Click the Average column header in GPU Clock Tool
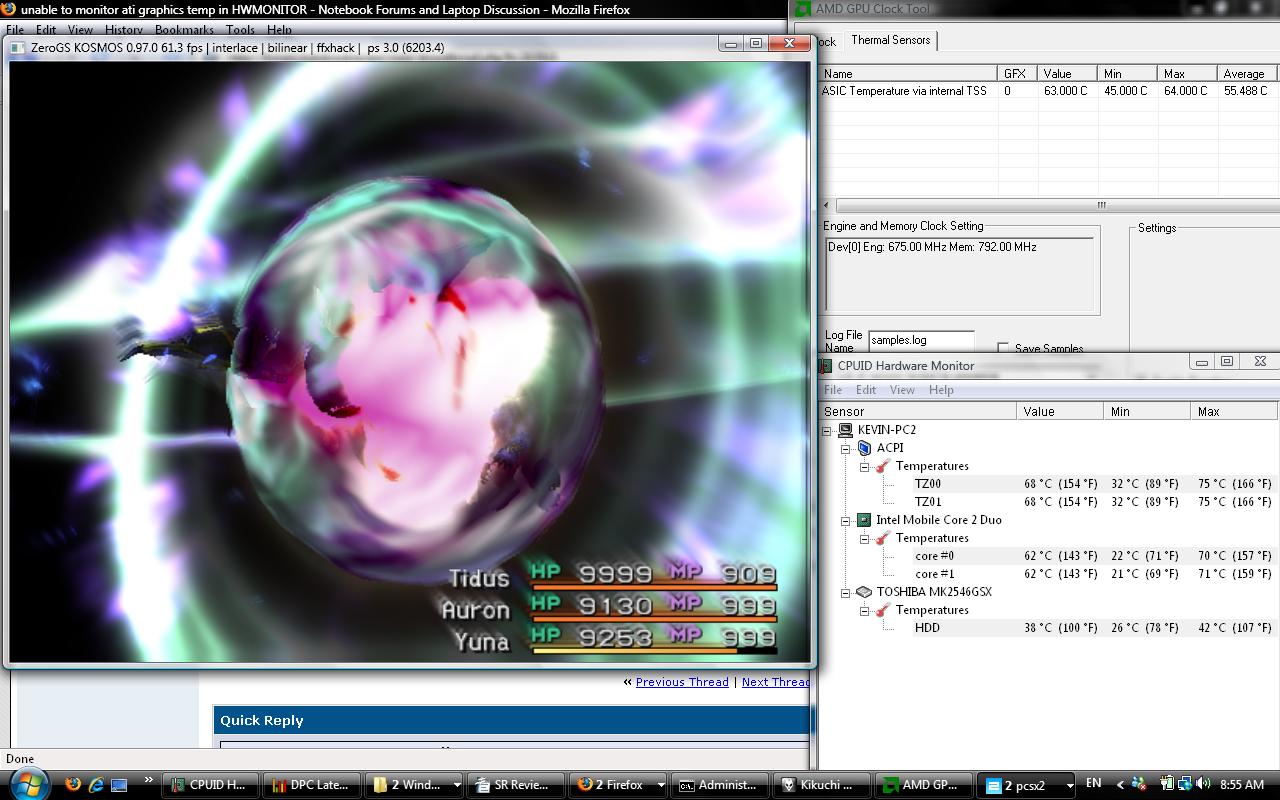Screen dimensions: 1280x800 pyautogui.click(x=1246, y=74)
